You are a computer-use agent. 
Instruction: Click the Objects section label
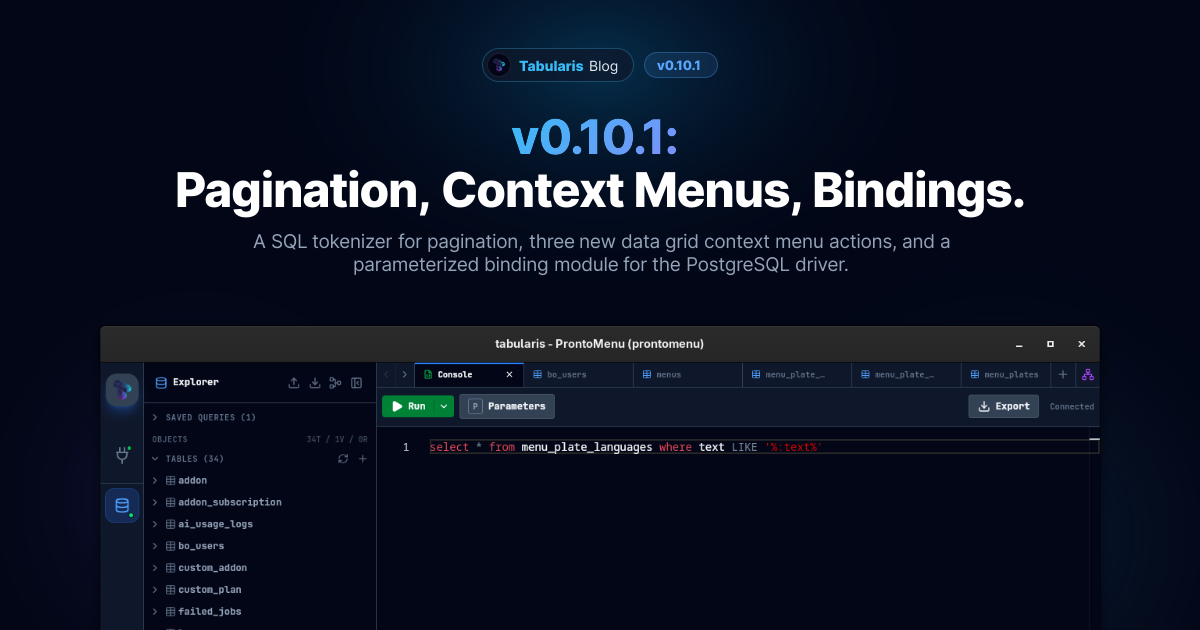[170, 439]
